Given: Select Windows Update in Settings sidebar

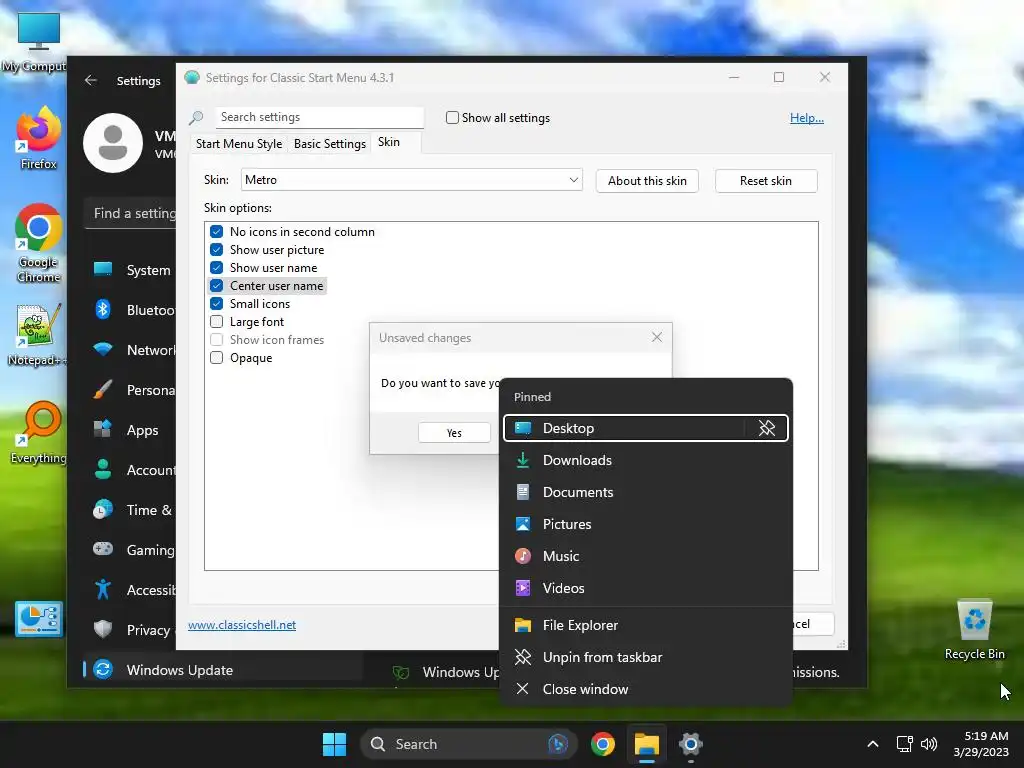Looking at the screenshot, I should click(222, 670).
